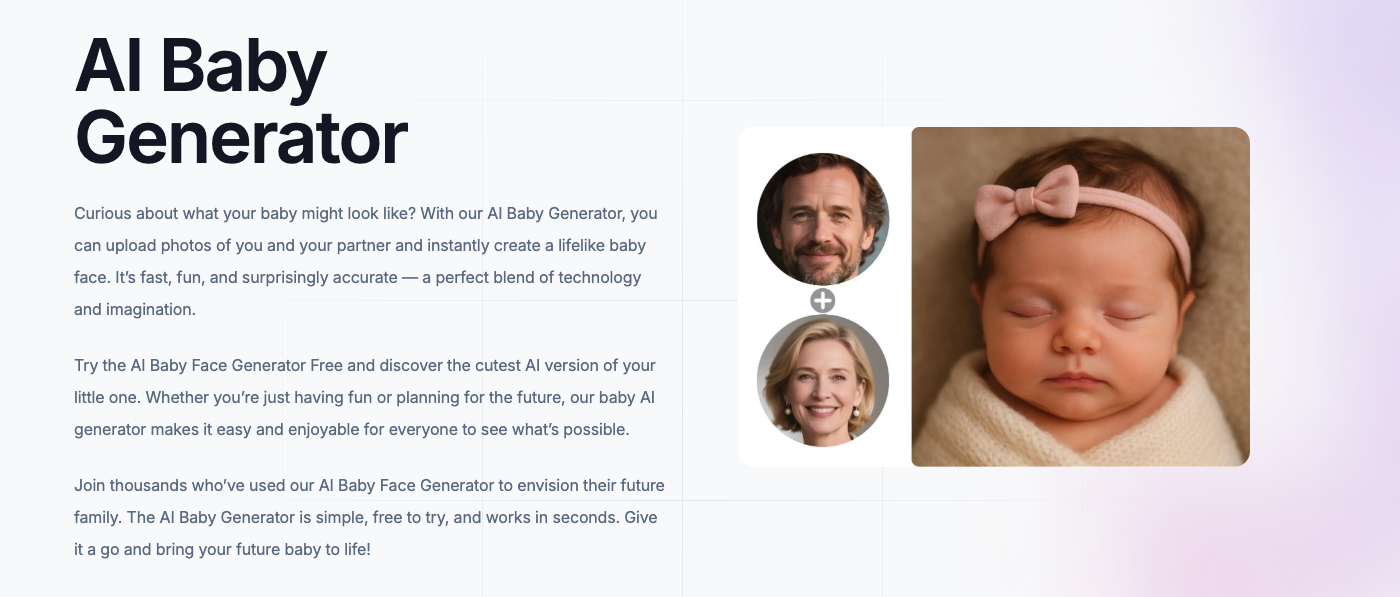The image size is (1400, 597).
Task: Click the paragraph starting 'Join thousands who've'
Action: coord(369,517)
